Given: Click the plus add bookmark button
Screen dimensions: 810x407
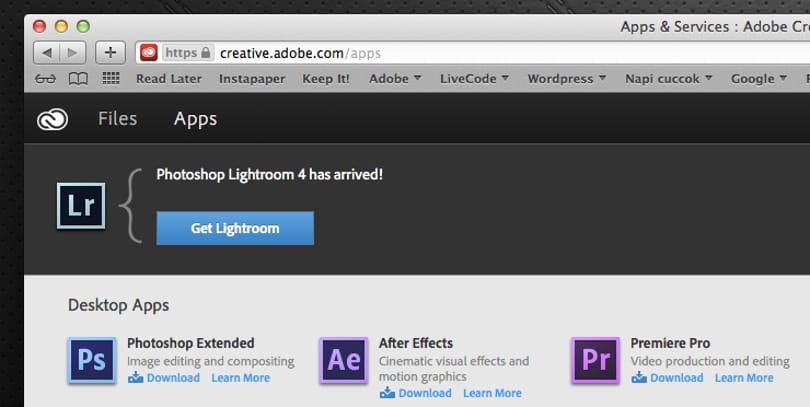Looking at the screenshot, I should click(x=110, y=53).
